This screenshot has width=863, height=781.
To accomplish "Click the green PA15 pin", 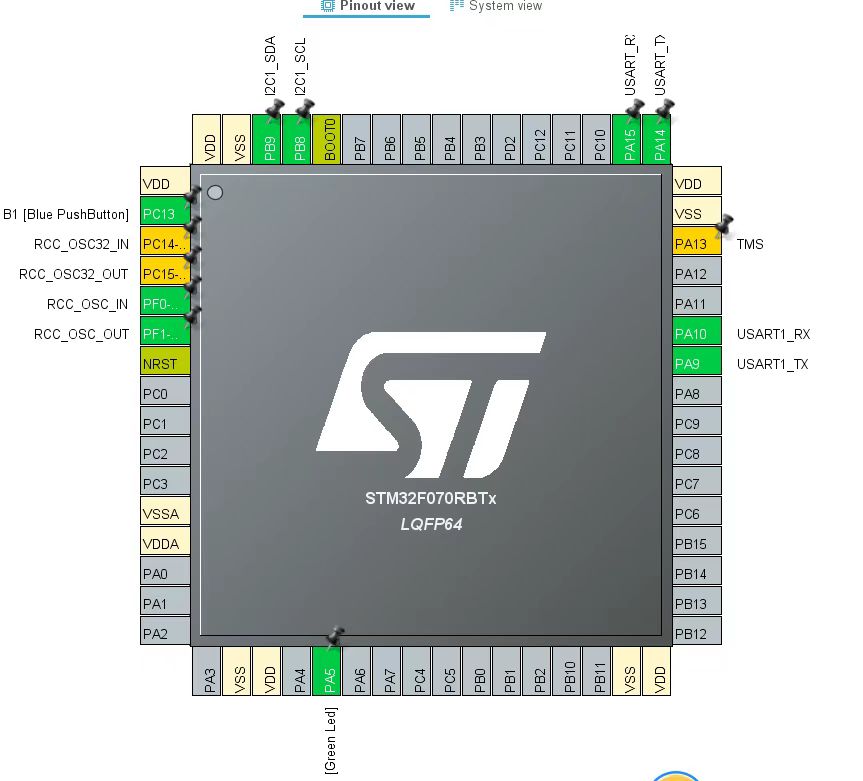I will click(x=627, y=139).
